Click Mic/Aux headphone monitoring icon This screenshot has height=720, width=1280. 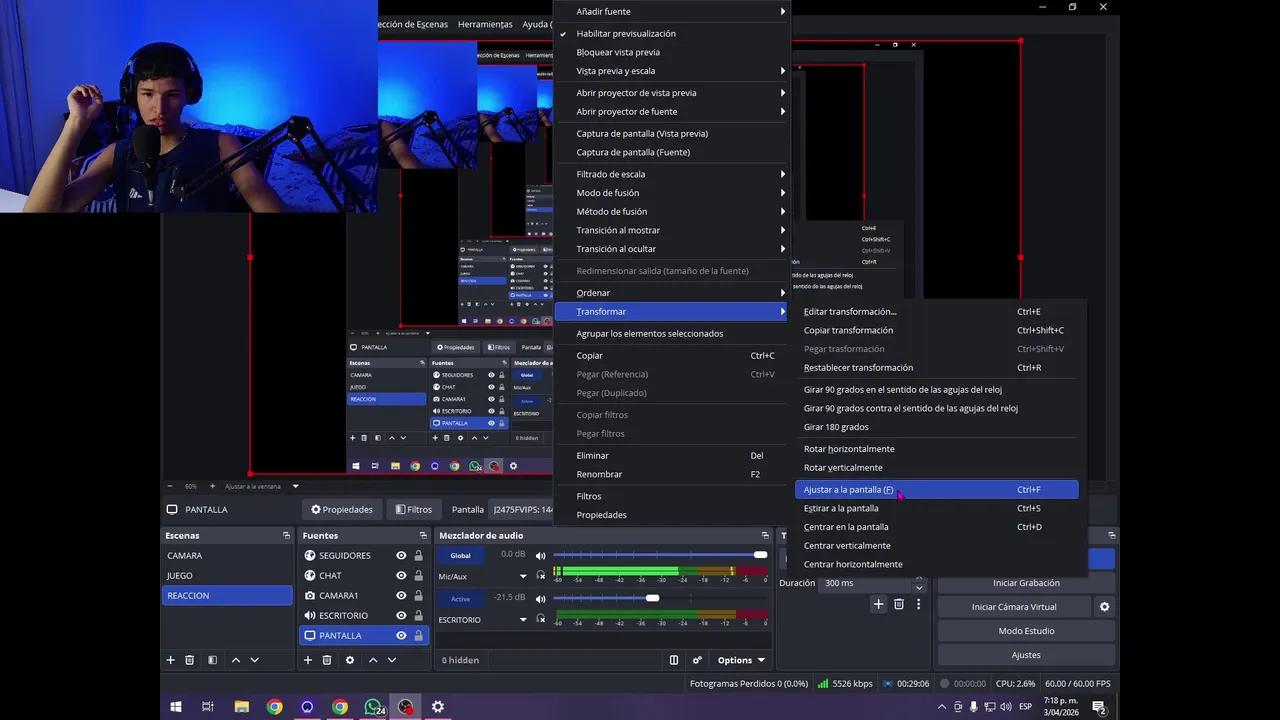(x=541, y=575)
